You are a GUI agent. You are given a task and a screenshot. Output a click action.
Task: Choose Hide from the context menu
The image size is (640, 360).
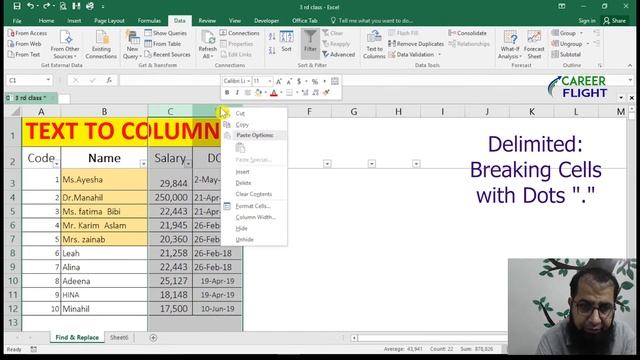tap(242, 228)
